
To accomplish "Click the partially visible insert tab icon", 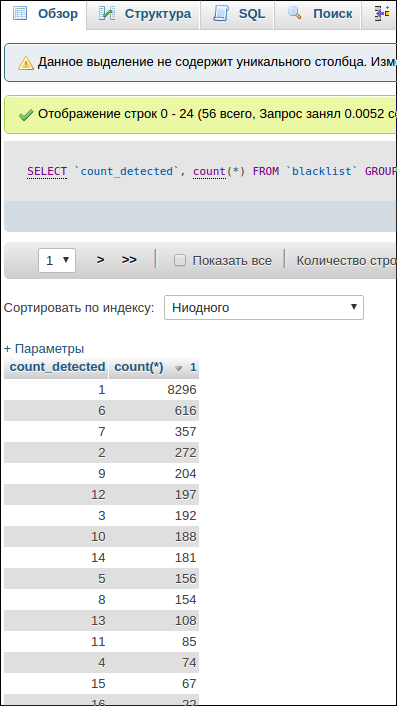I will point(382,14).
